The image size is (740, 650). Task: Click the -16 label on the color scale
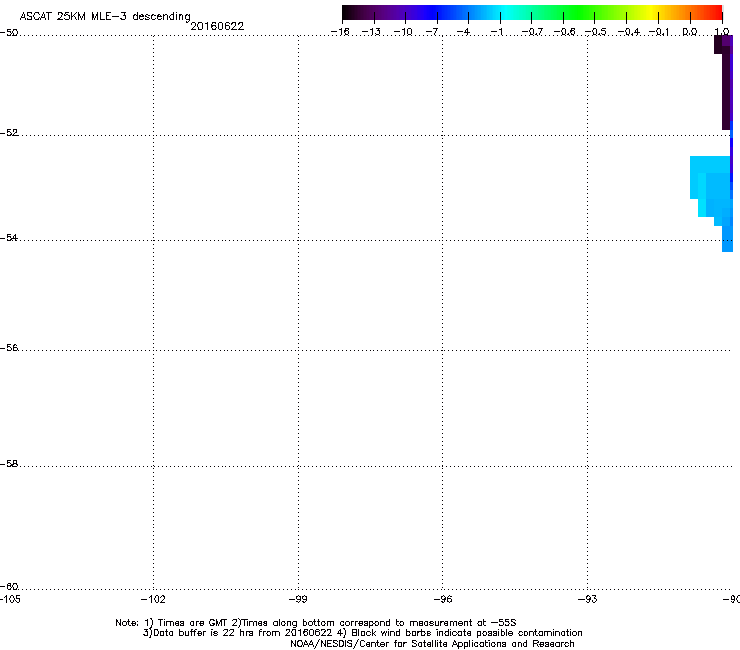pyautogui.click(x=340, y=32)
